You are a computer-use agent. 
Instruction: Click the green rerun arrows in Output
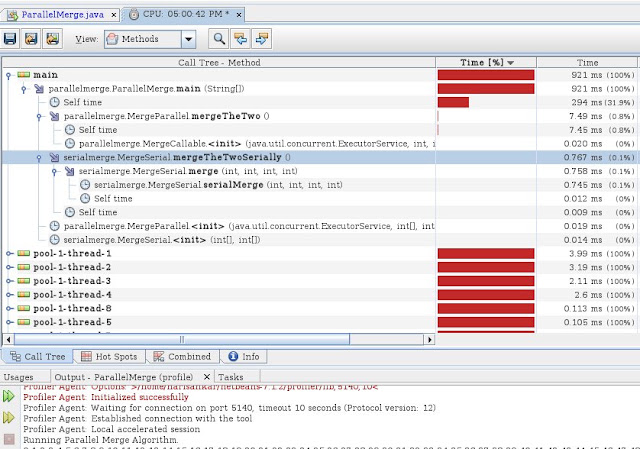pyautogui.click(x=9, y=396)
